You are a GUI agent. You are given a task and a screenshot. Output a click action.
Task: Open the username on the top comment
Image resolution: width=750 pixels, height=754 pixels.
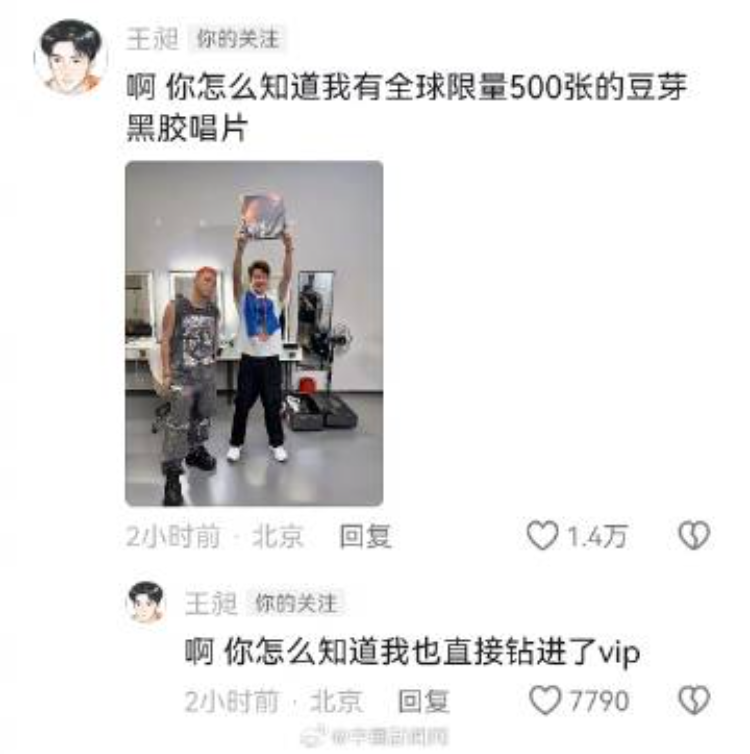click(152, 38)
